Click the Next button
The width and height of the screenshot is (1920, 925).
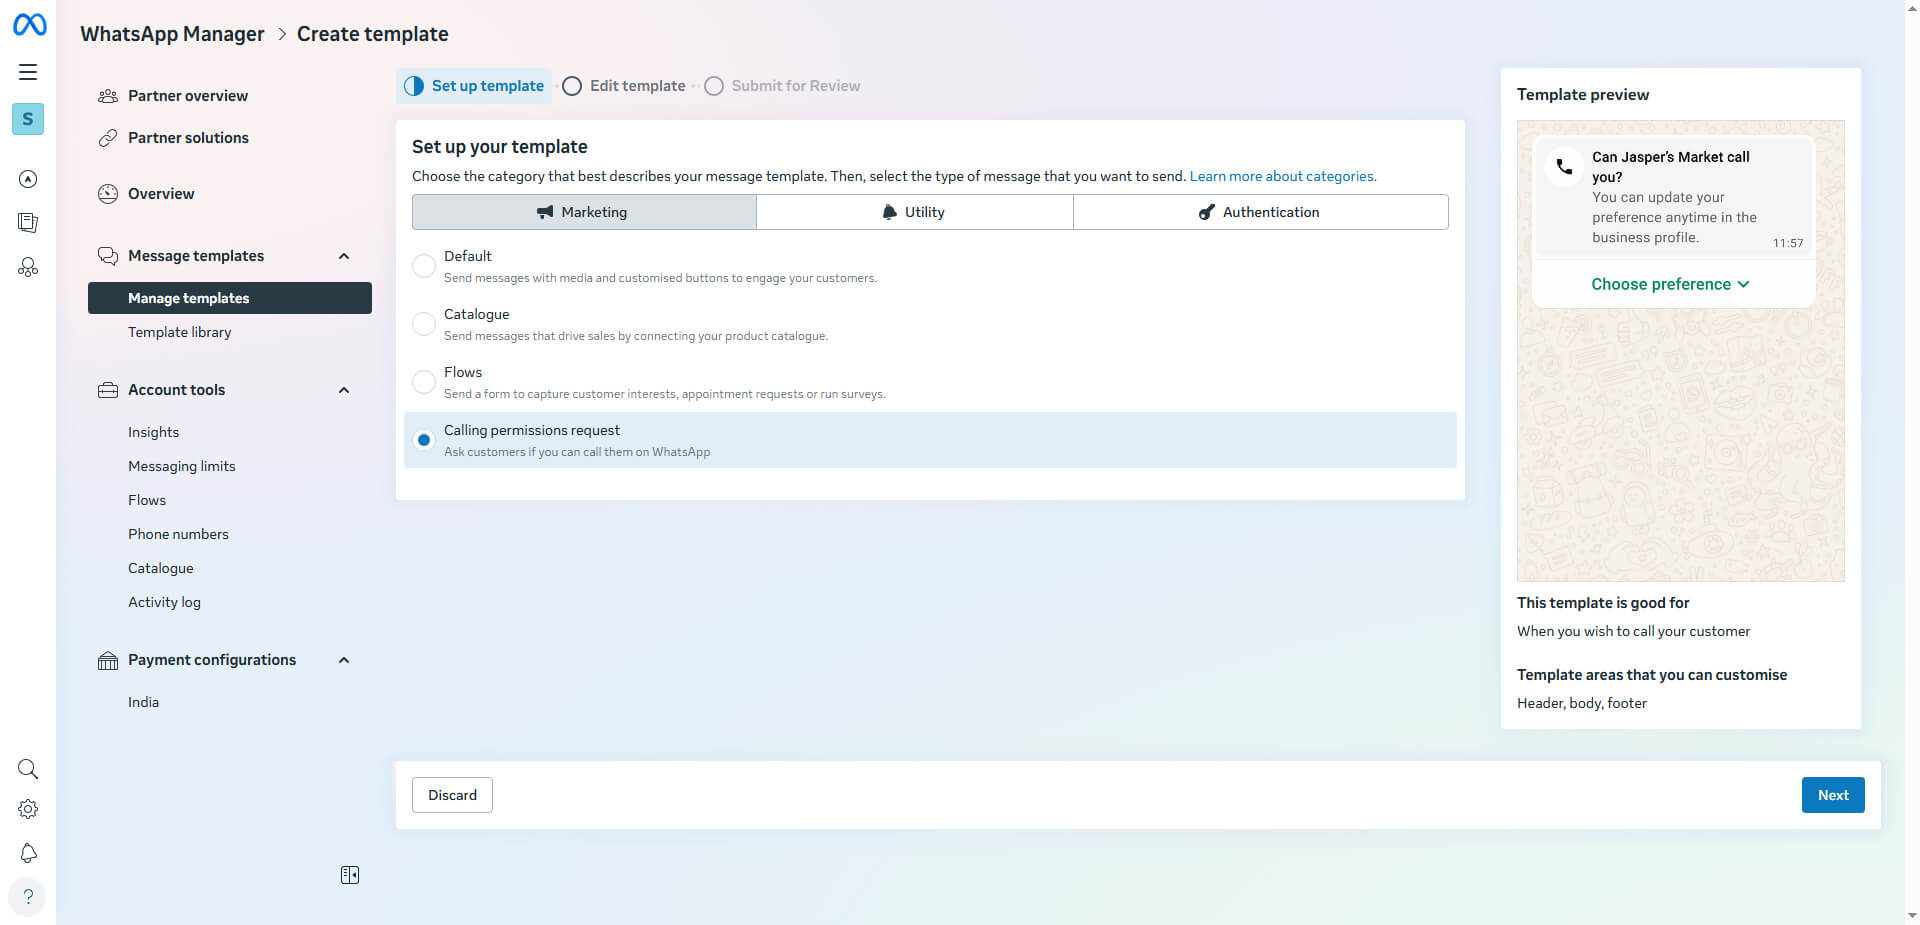1832,795
